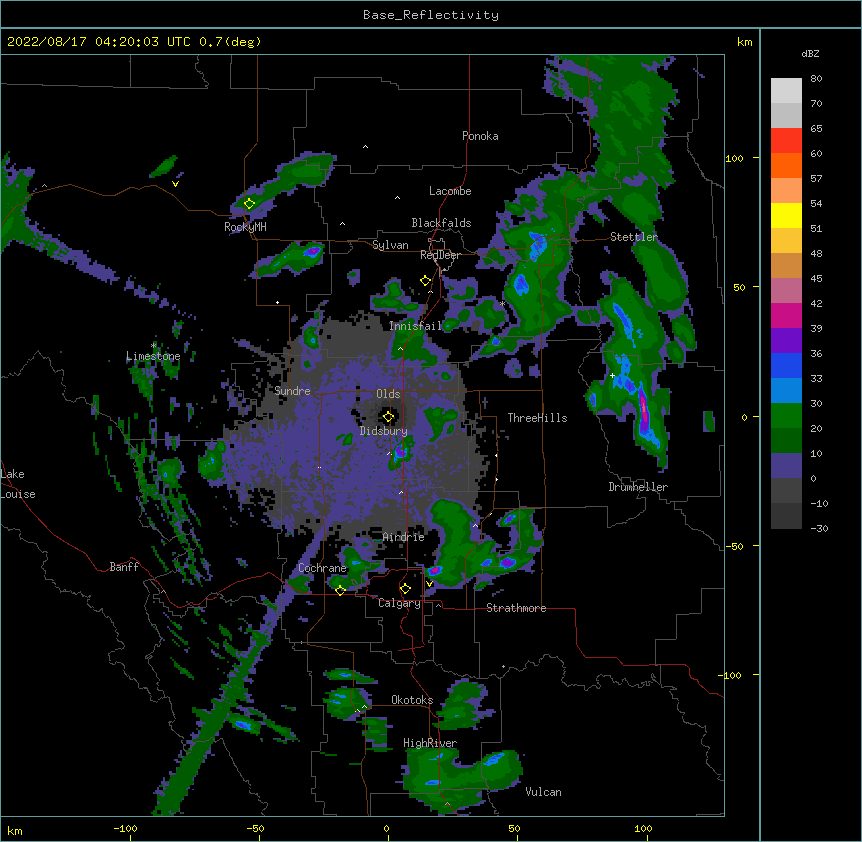862x842 pixels.
Task: Click the yellow diamond marker above Calgary label
Action: [405, 589]
